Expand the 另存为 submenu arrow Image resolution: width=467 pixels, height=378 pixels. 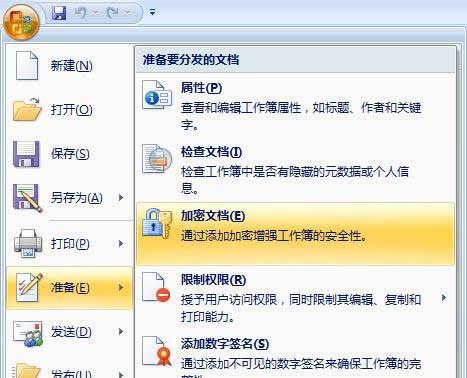click(x=121, y=198)
